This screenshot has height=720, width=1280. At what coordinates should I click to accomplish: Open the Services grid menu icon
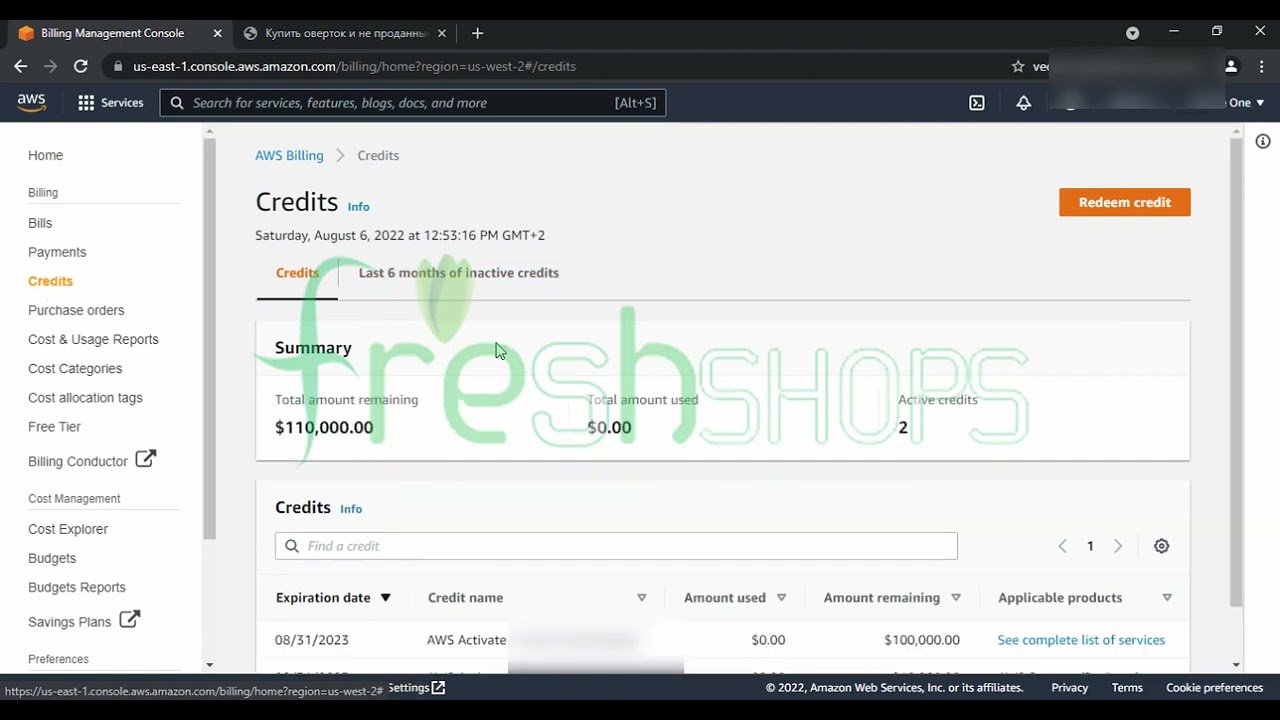pos(86,103)
